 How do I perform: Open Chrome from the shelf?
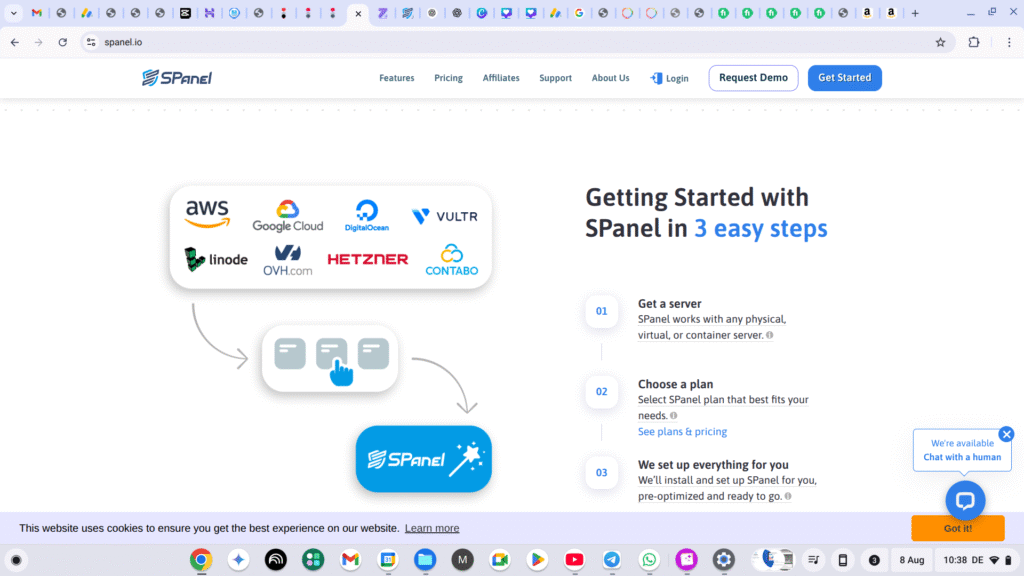[x=201, y=560]
